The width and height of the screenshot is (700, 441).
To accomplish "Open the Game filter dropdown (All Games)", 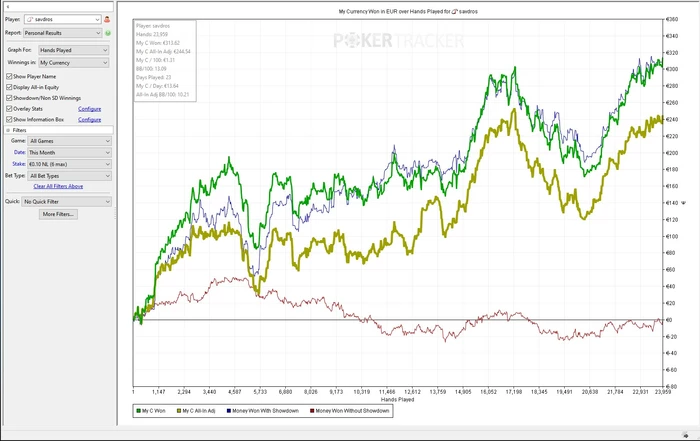I will (x=69, y=141).
